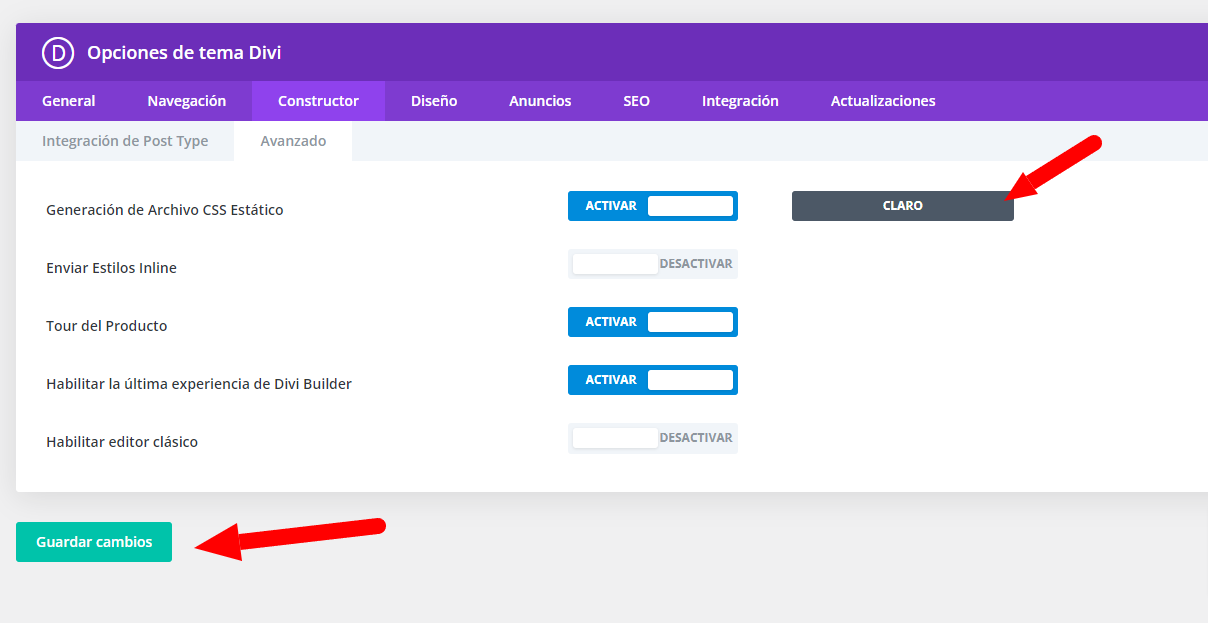
Task: Switch to the Navegación tab
Action: (x=187, y=101)
